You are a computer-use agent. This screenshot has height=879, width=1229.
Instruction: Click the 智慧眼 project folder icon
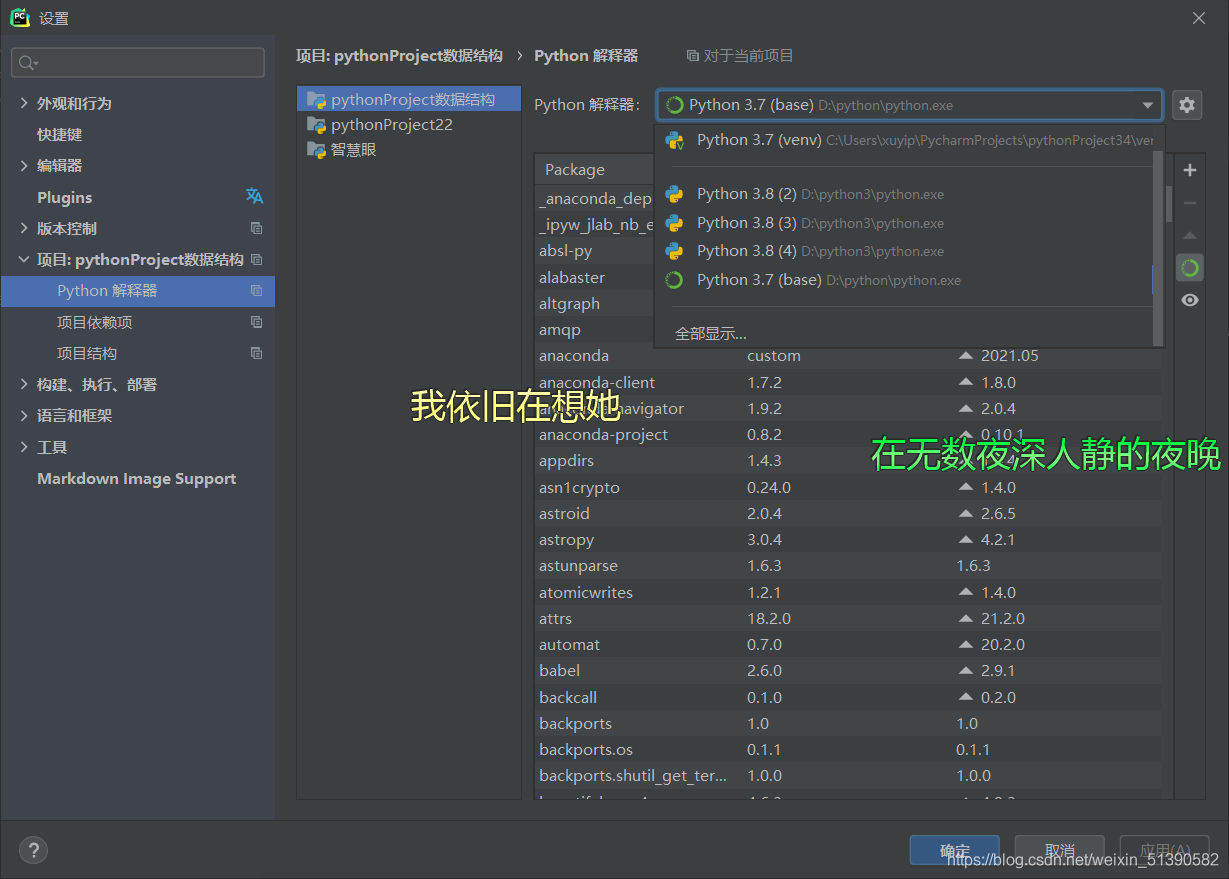coord(316,150)
